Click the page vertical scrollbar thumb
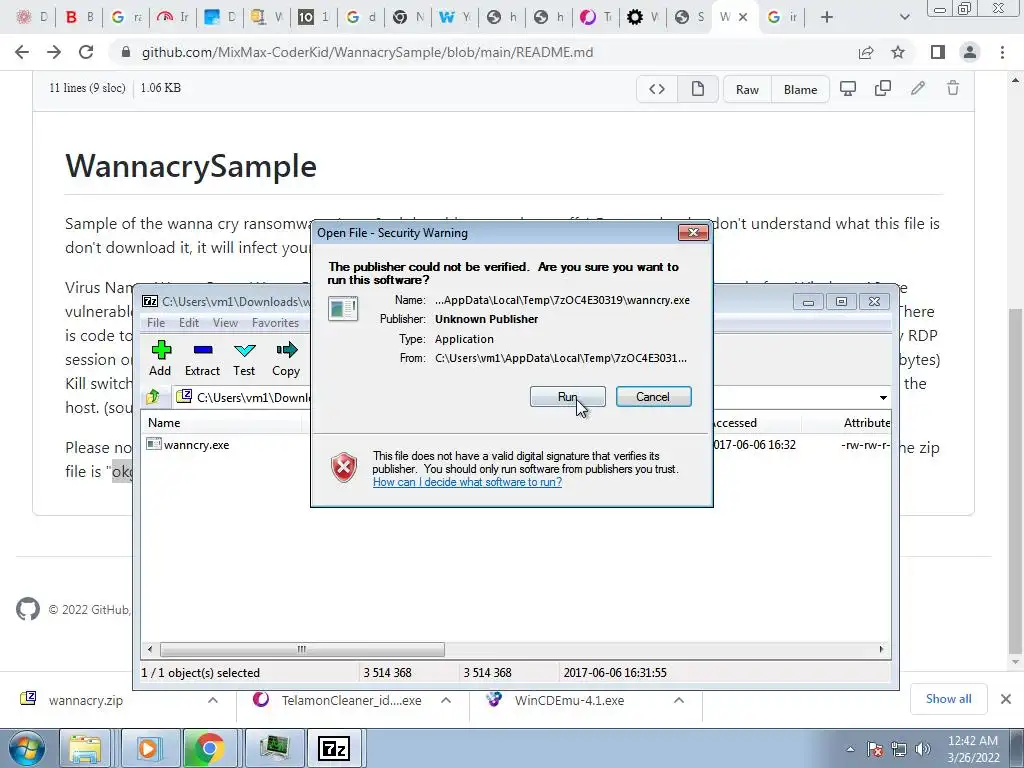Screen dimensions: 1024x768 coord(1014,480)
